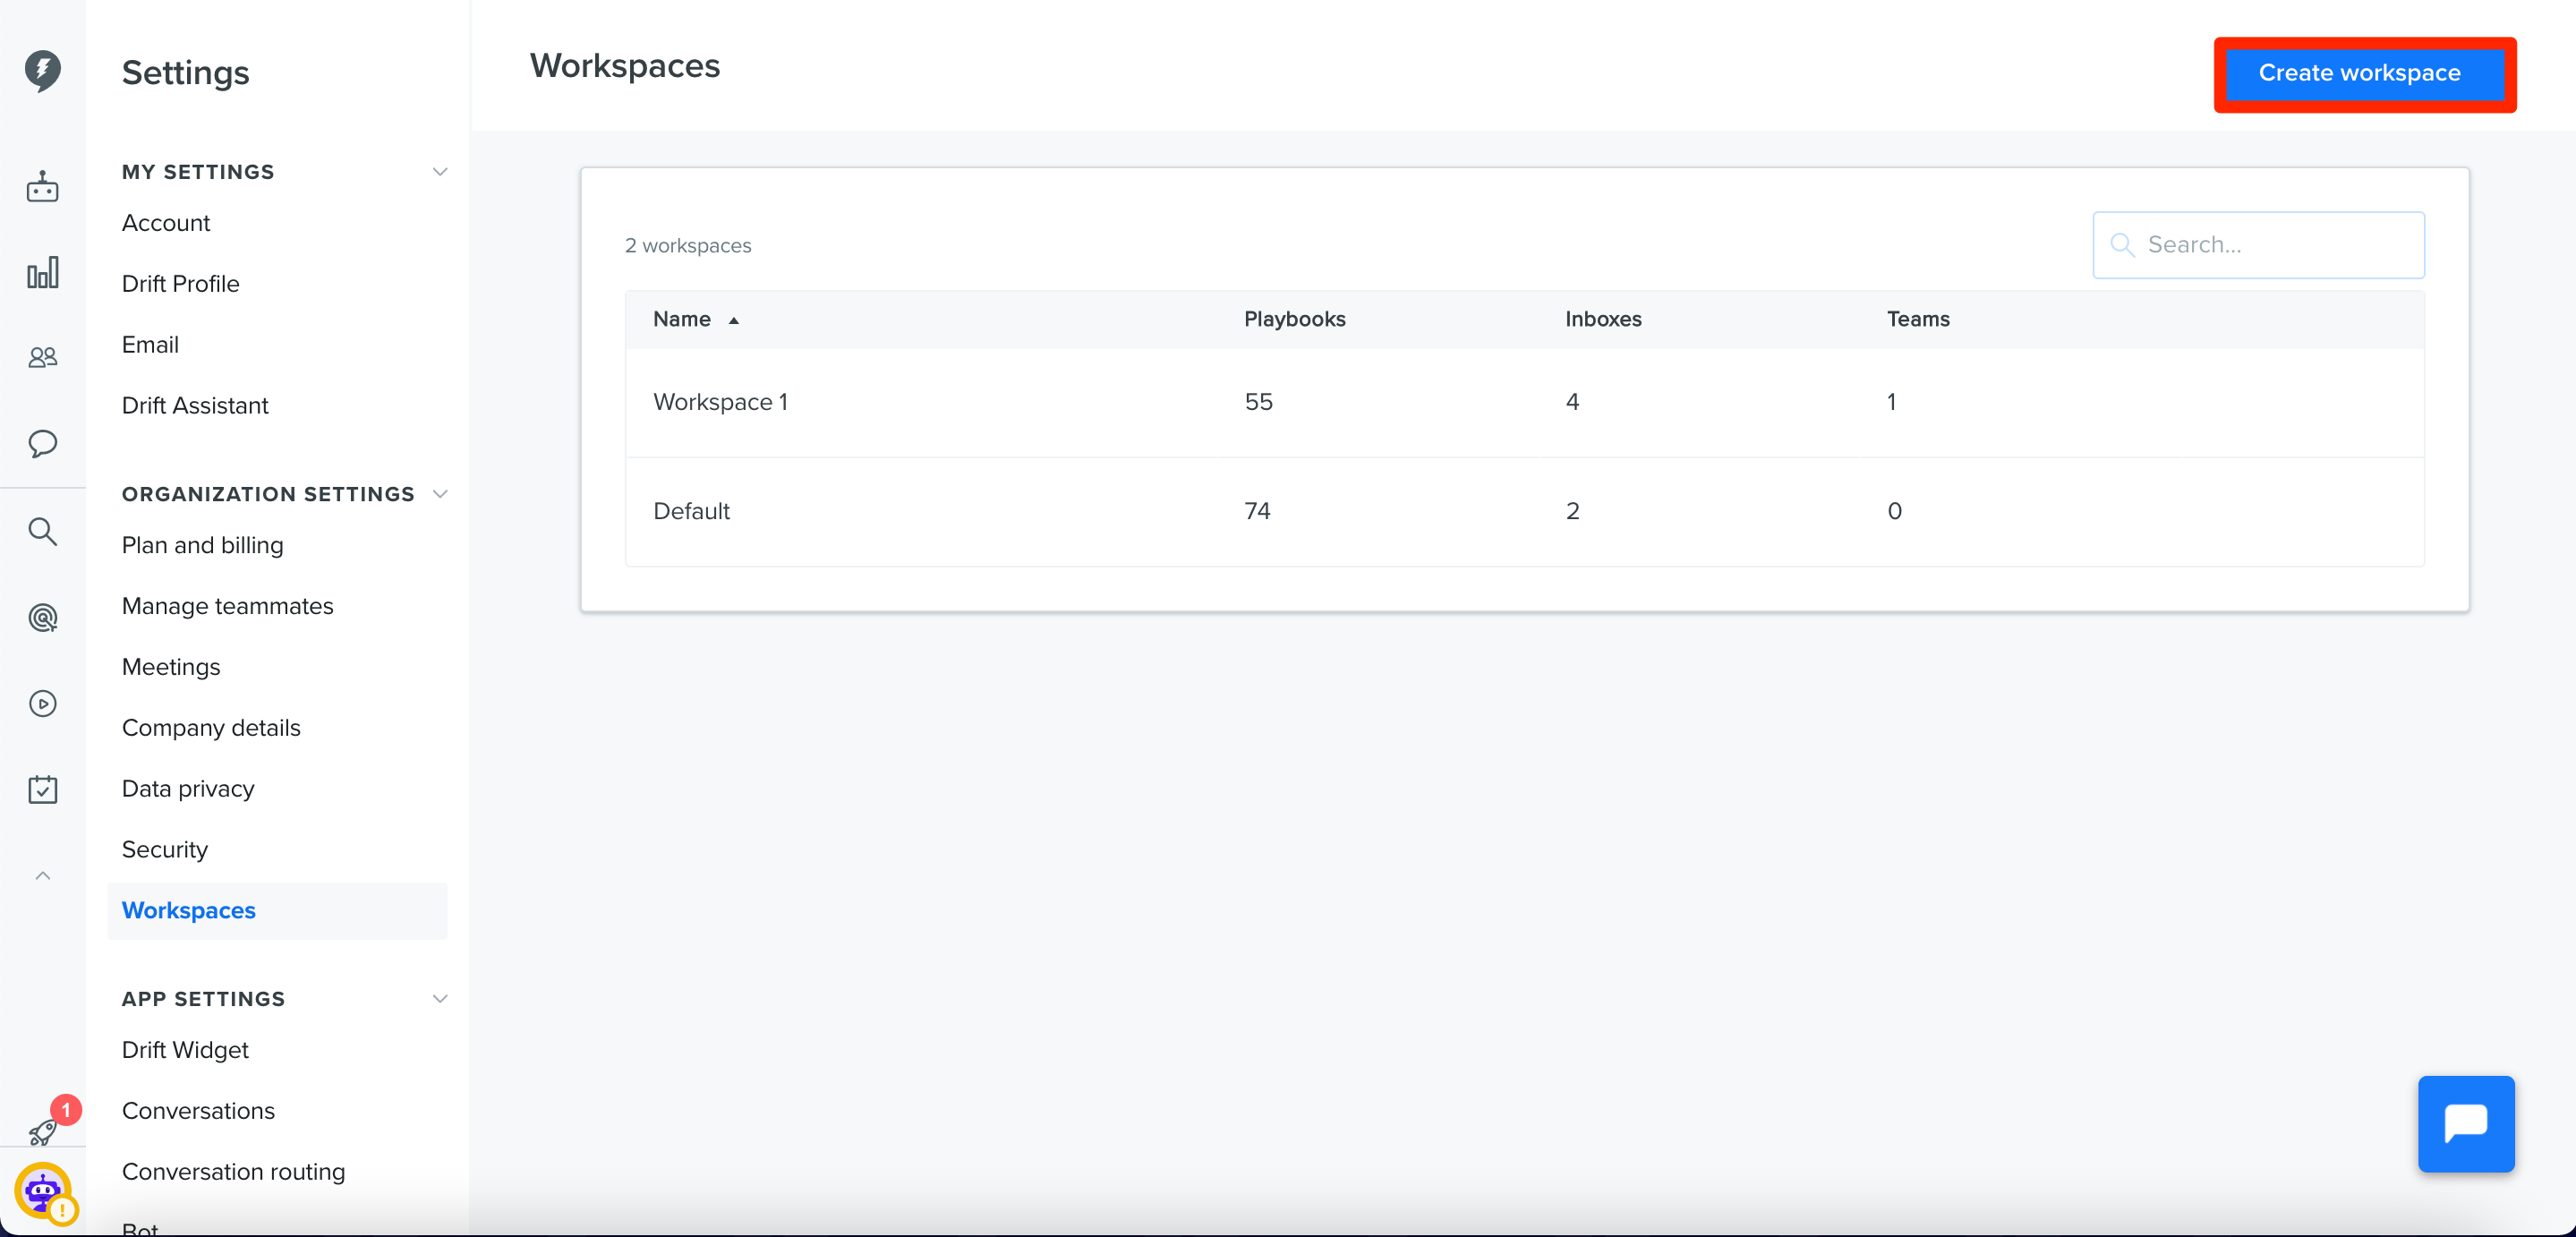Click the Teams column header
Screen dimensions: 2576x1237
pyautogui.click(x=1917, y=320)
